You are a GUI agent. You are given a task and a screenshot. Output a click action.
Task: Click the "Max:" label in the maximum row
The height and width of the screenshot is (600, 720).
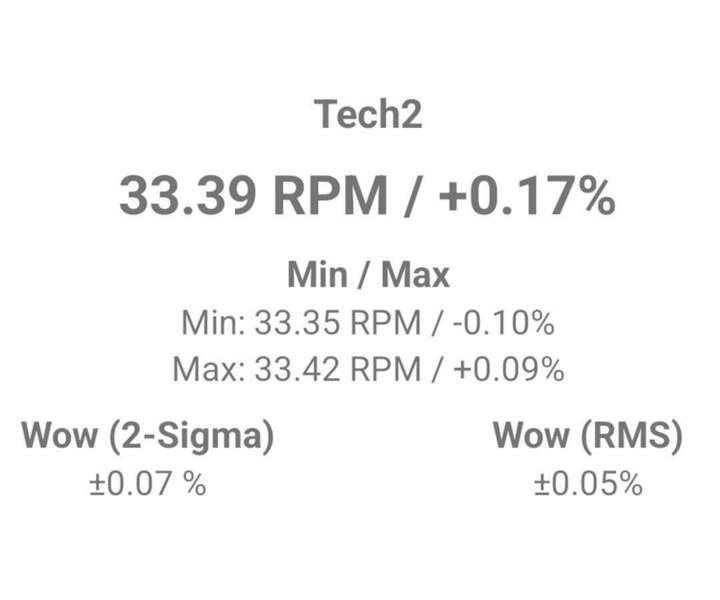point(209,369)
